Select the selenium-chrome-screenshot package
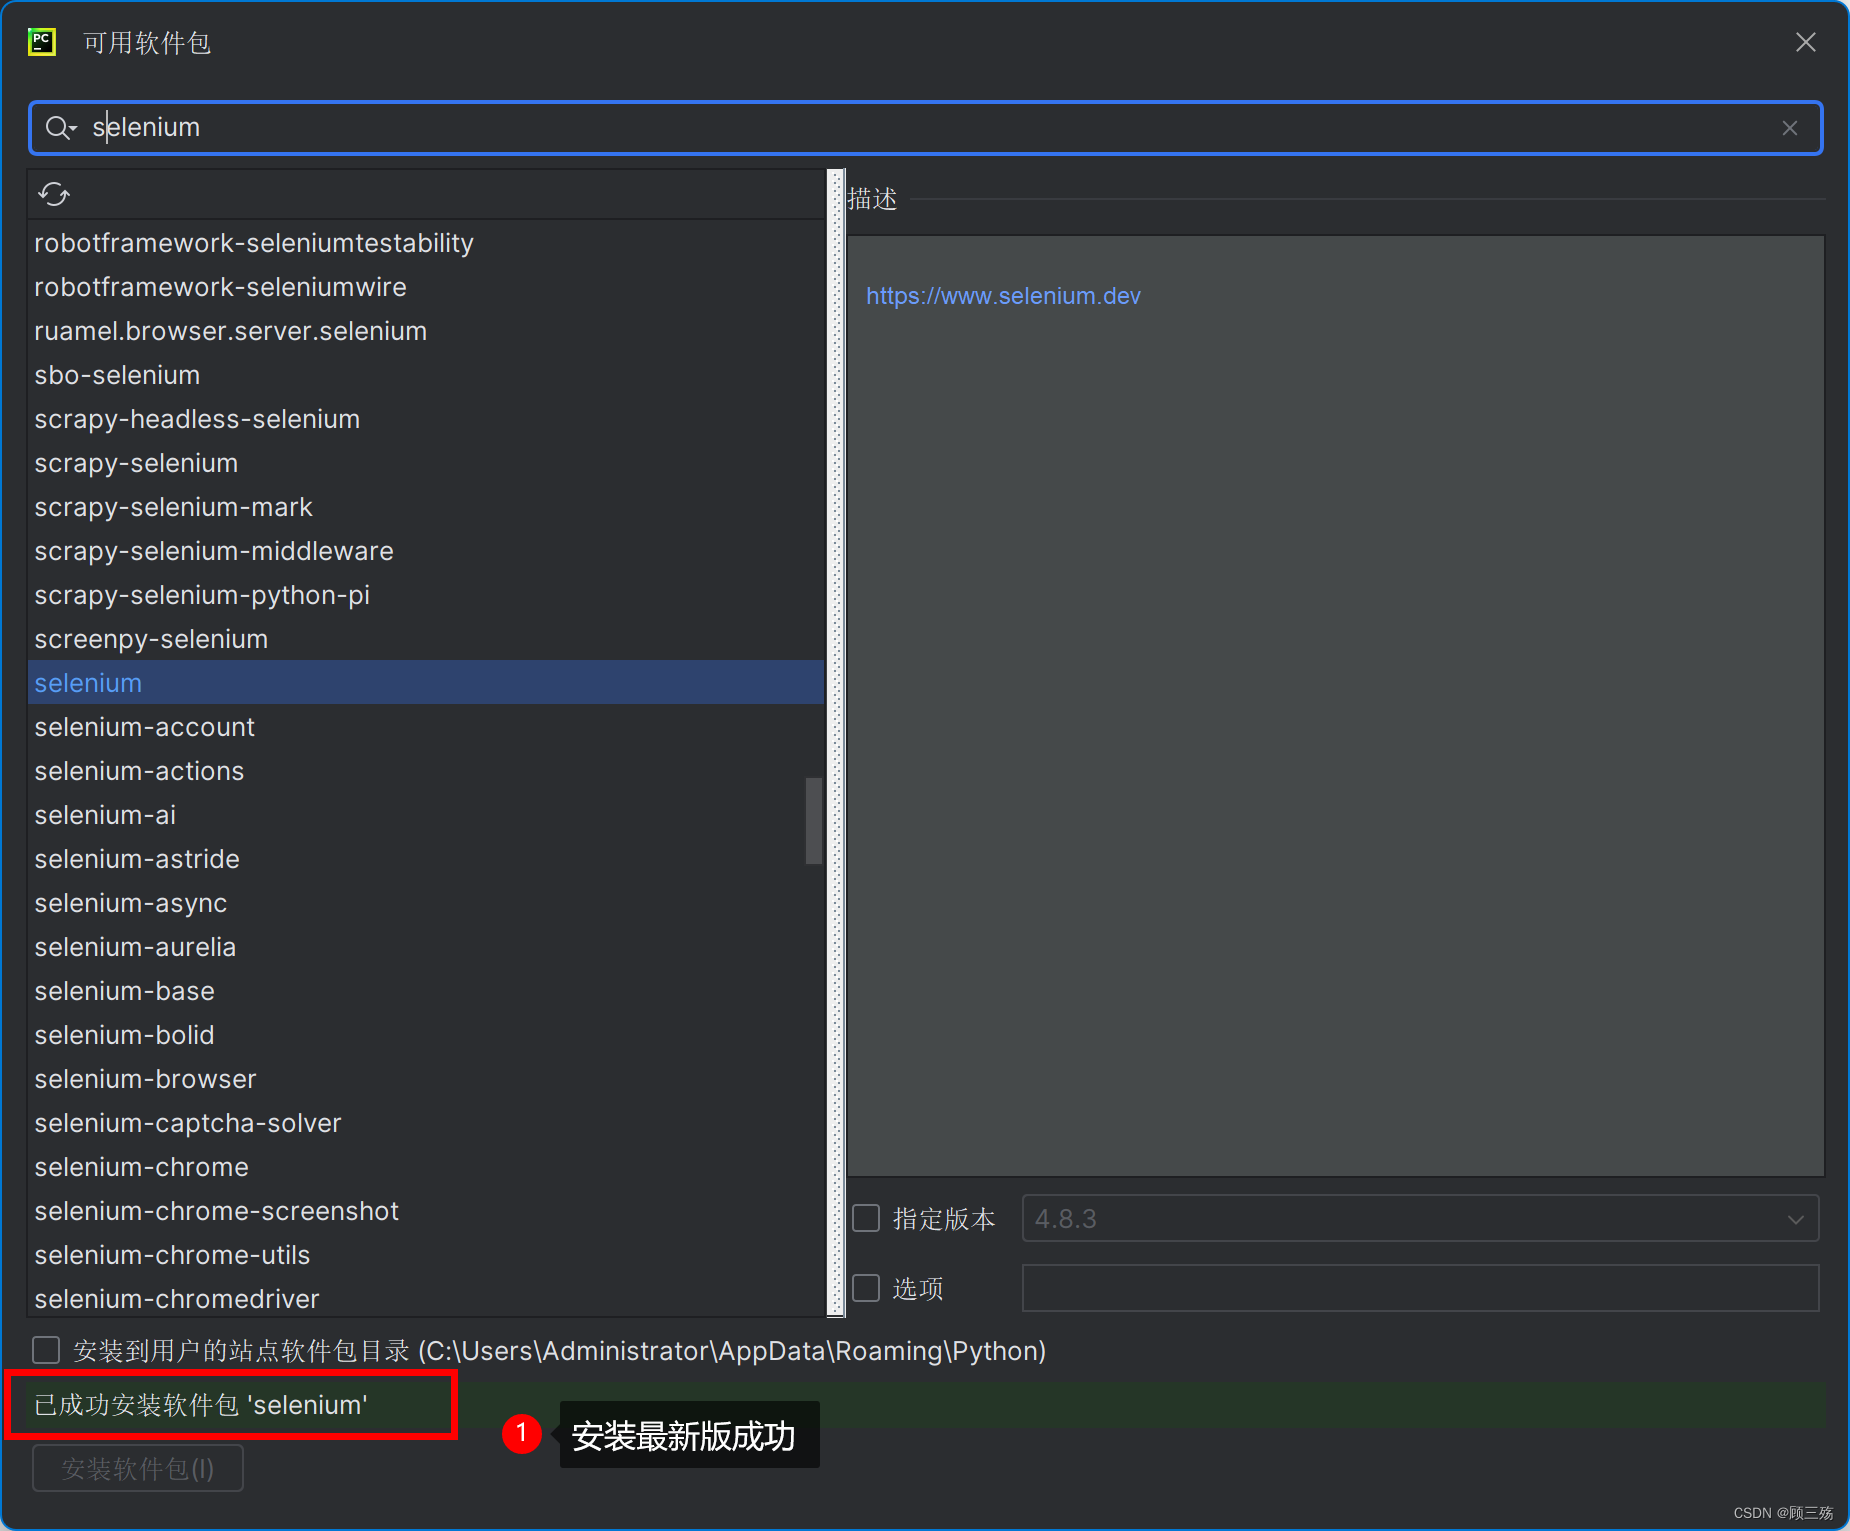 tap(426, 1211)
